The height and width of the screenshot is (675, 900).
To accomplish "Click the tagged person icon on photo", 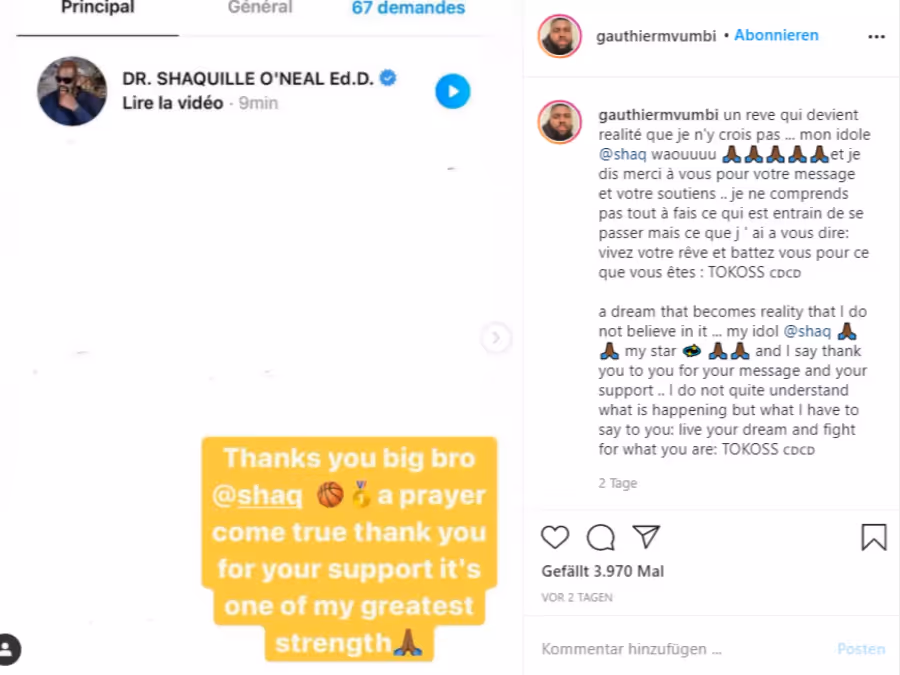I will tap(8, 649).
